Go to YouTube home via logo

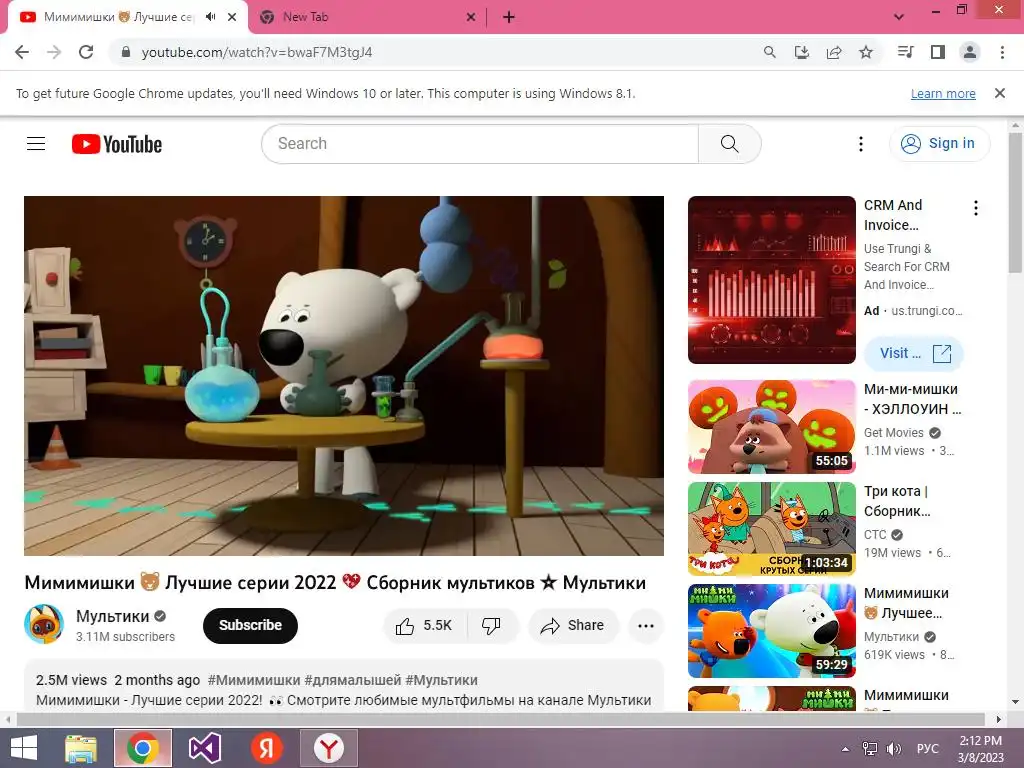pos(117,144)
